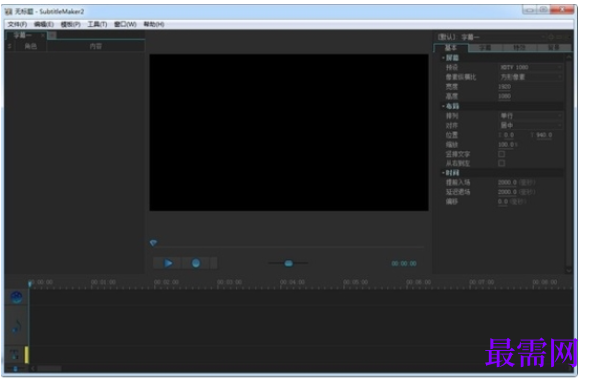Open the 排列 arrangement dropdown
597x384 pixels.
coord(530,116)
